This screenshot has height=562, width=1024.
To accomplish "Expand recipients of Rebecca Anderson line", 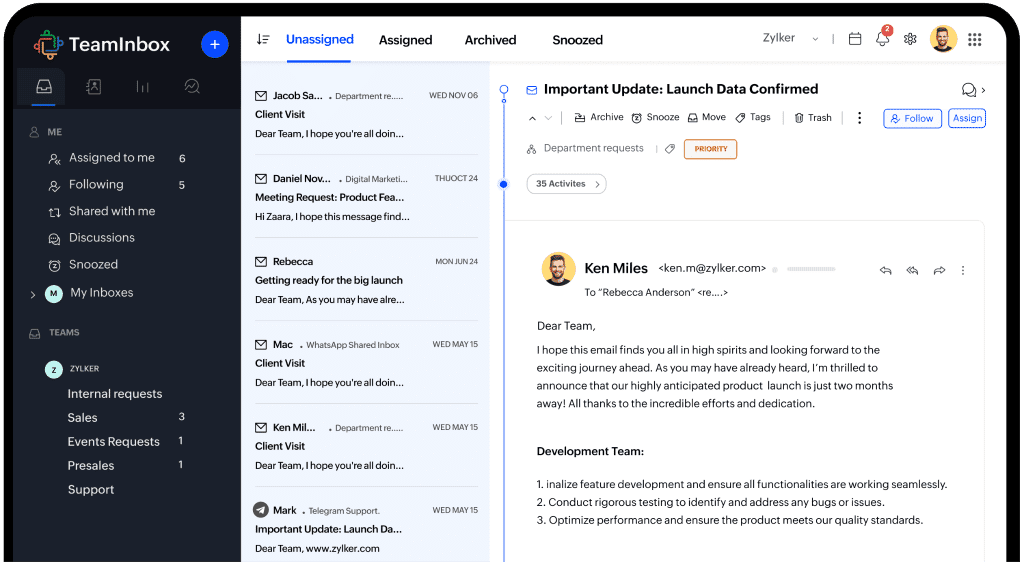I will pos(656,292).
